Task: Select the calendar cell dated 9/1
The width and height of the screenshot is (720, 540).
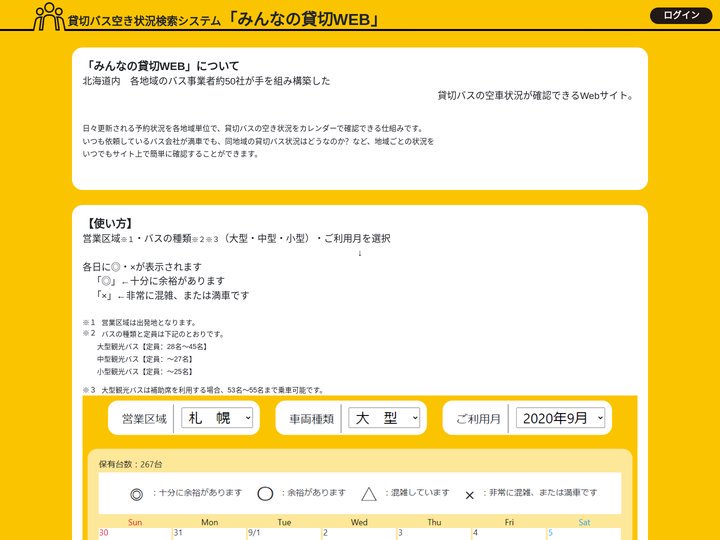Action: [x=284, y=534]
